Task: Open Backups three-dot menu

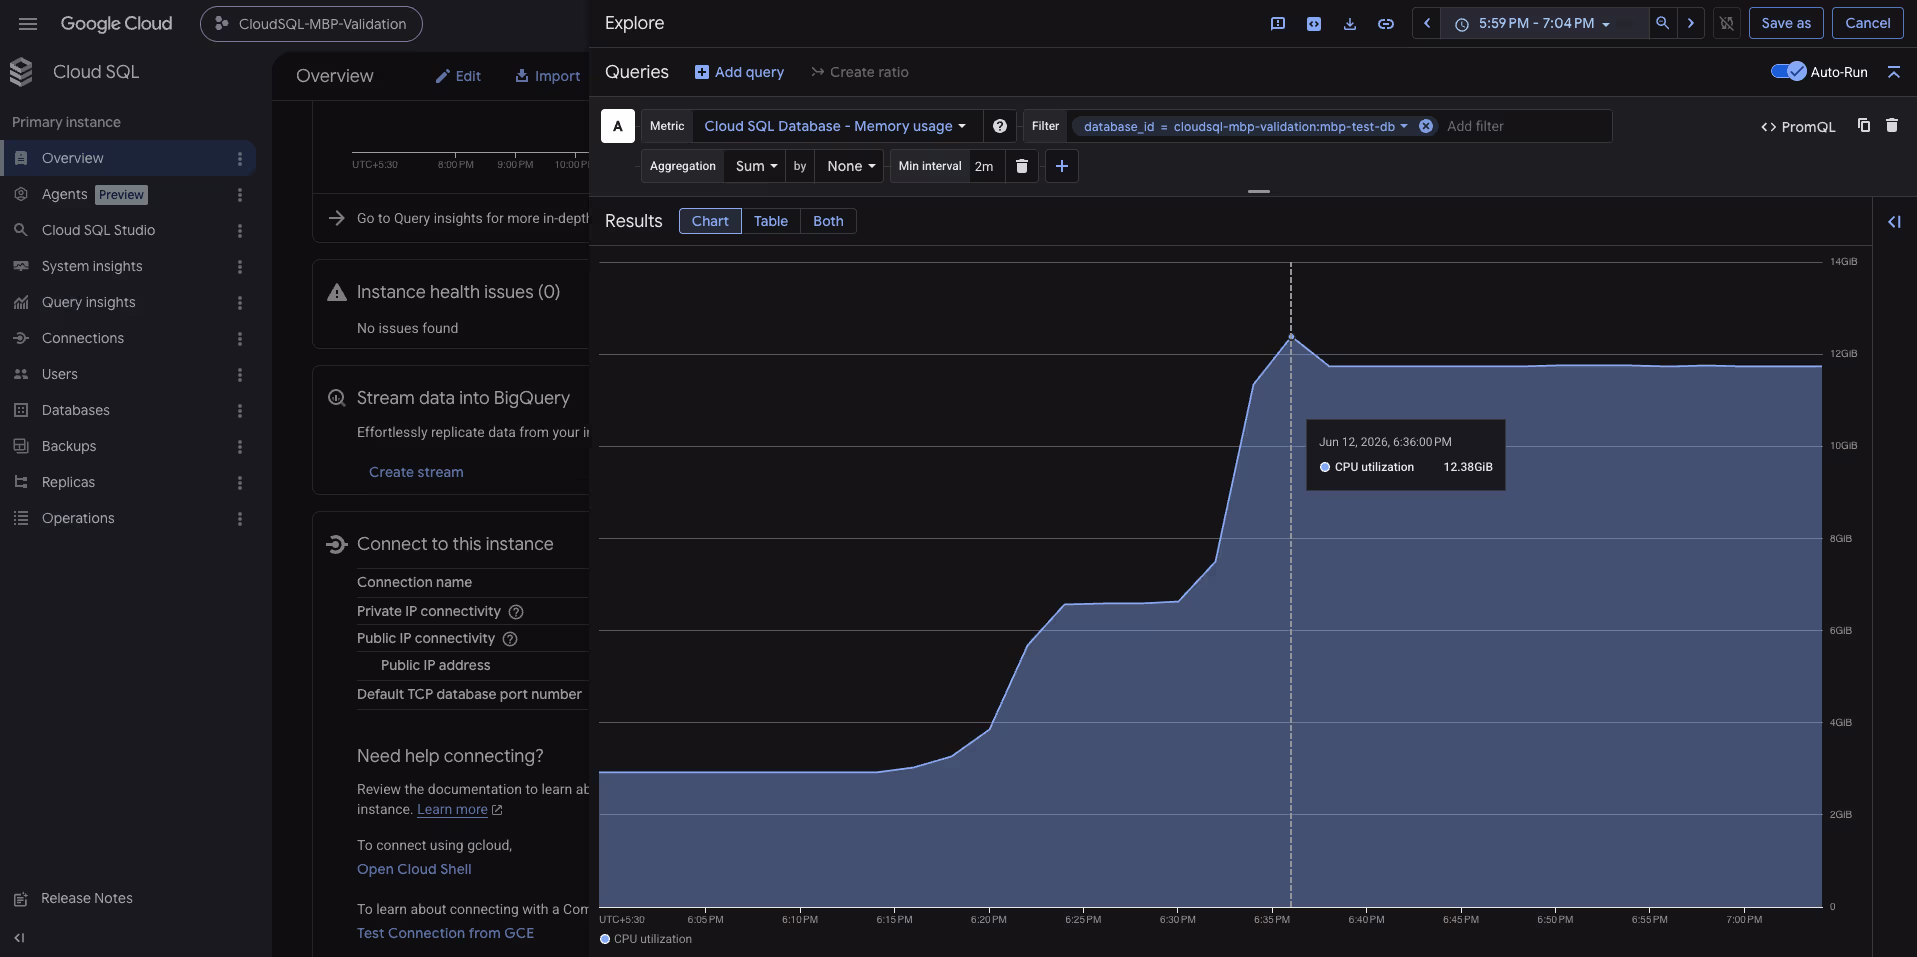Action: tap(240, 447)
